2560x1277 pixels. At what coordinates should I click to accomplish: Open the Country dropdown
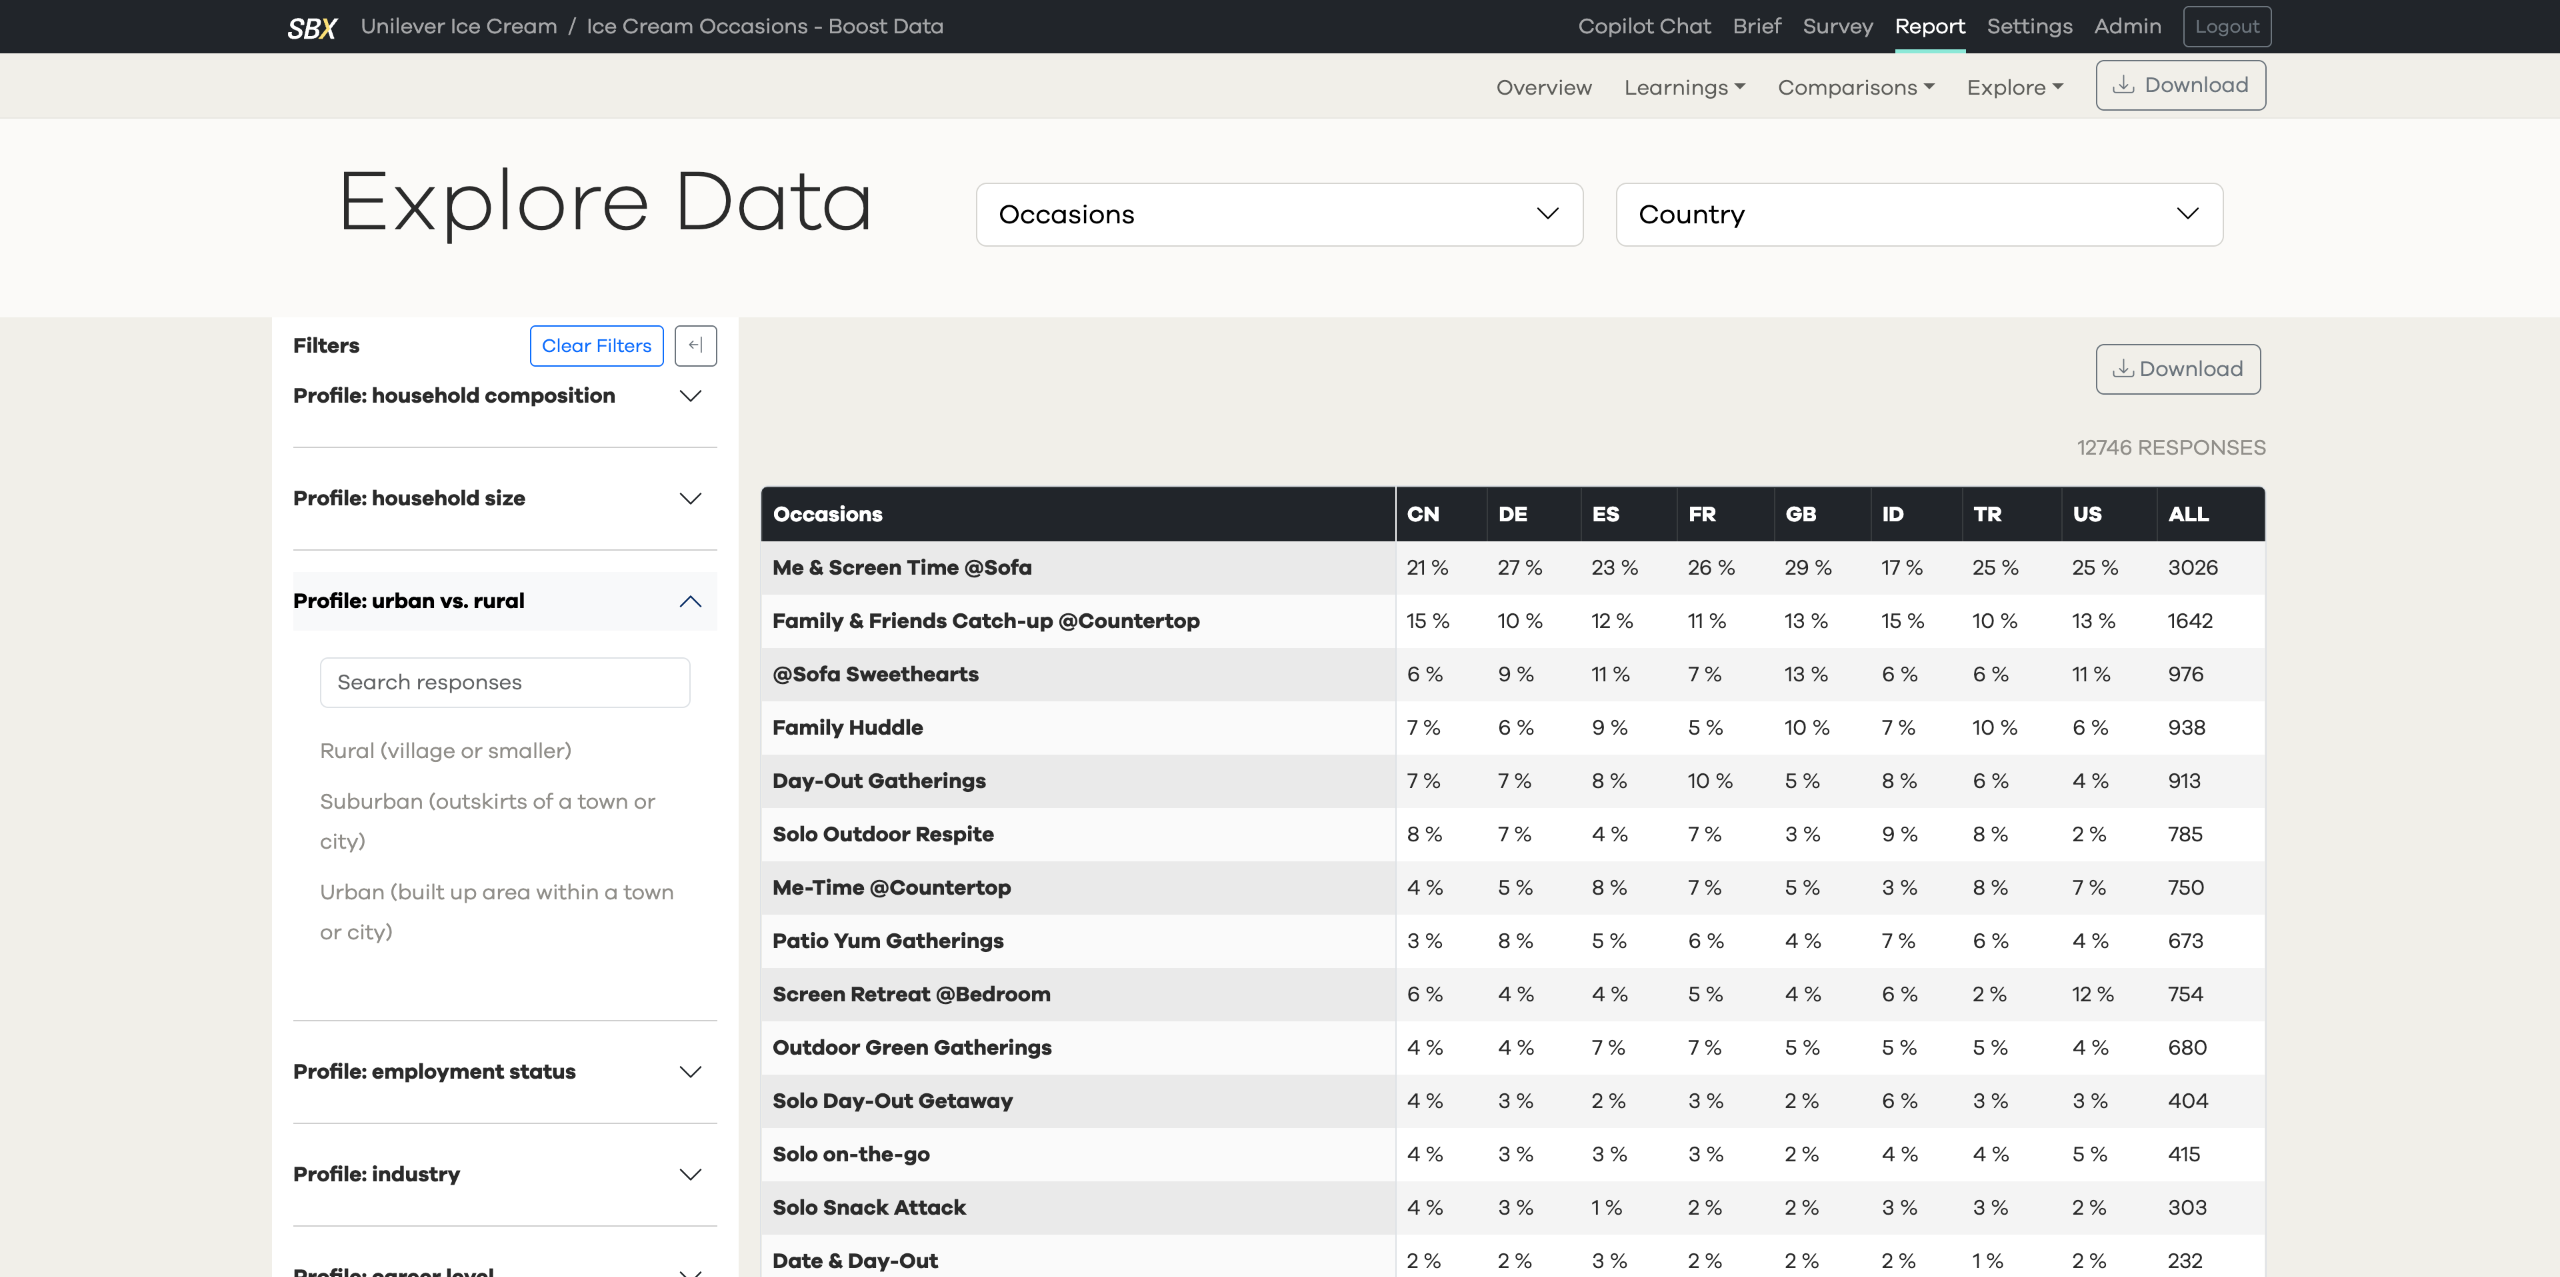[1918, 214]
